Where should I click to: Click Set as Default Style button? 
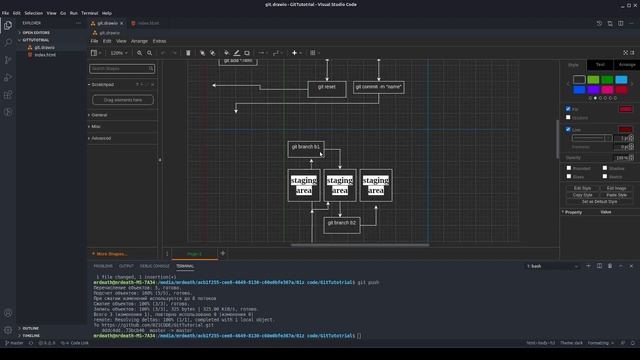(600, 202)
